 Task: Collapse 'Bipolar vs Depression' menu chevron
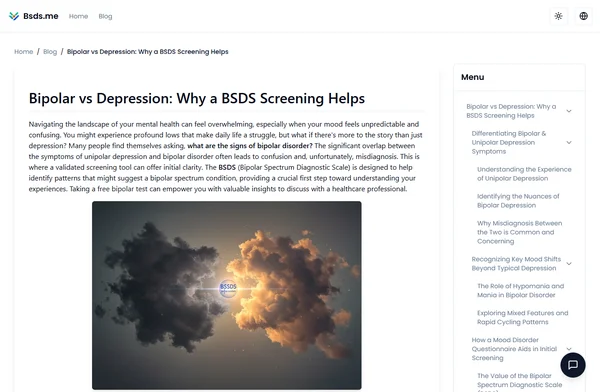point(569,111)
